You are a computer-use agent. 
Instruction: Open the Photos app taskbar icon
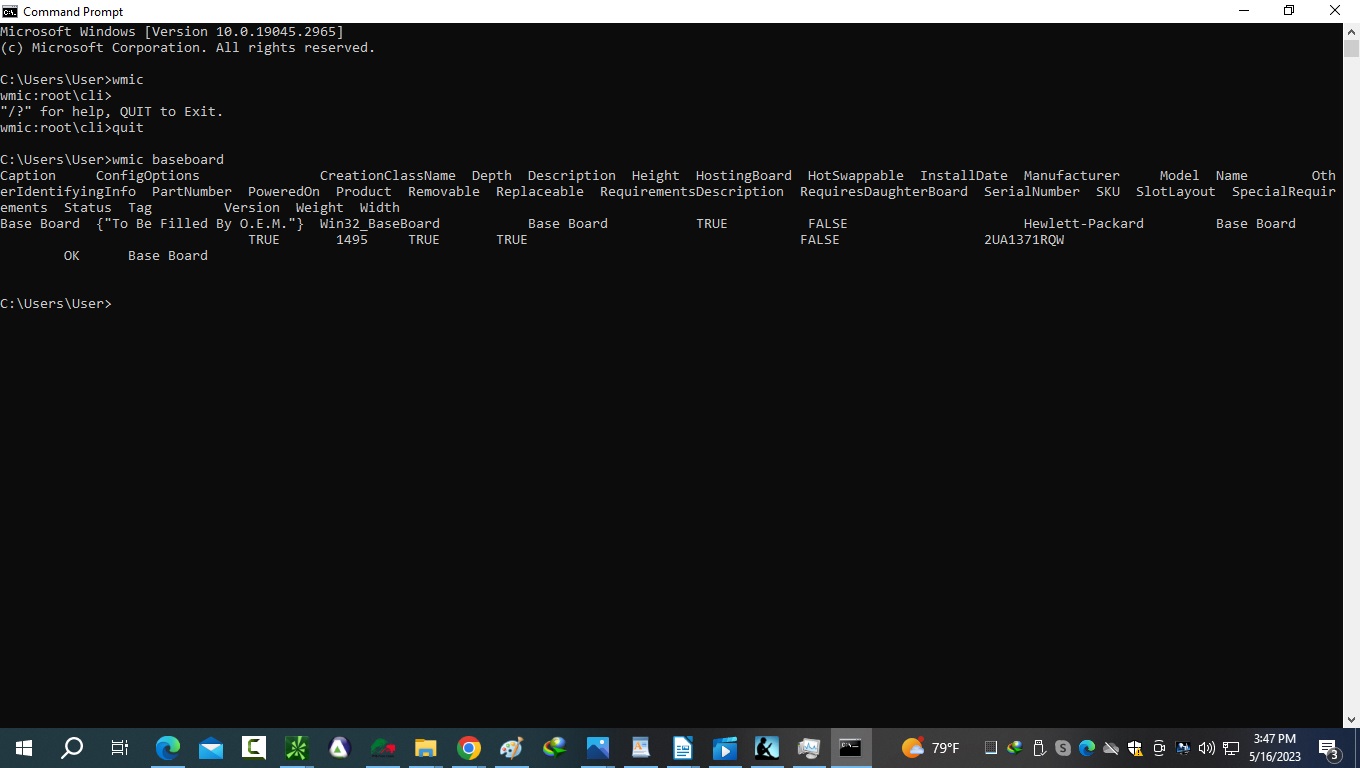pos(597,748)
